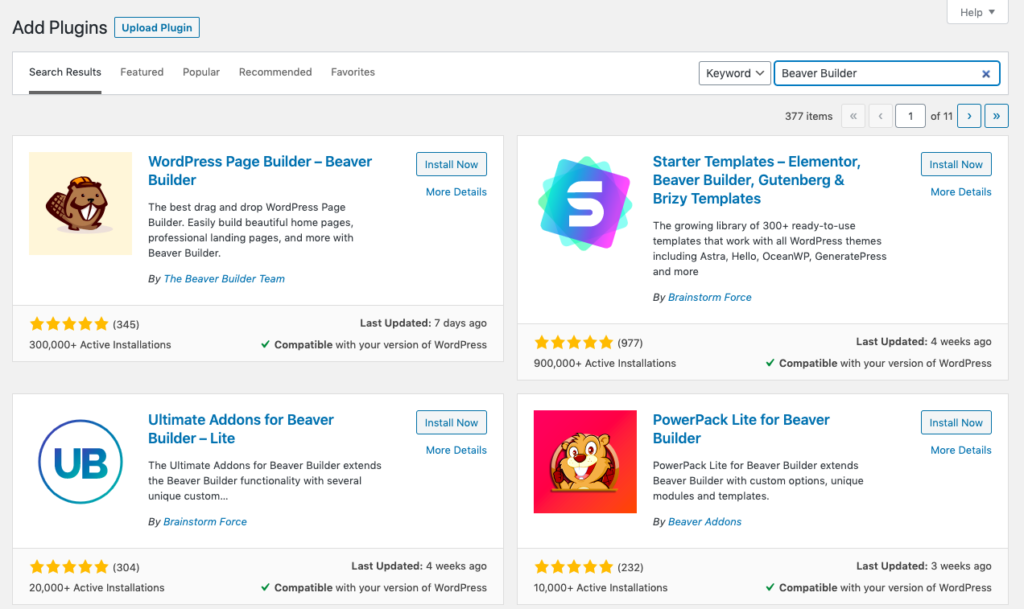Open The Beaver Builder Team author link
The height and width of the screenshot is (609, 1024).
click(x=224, y=279)
